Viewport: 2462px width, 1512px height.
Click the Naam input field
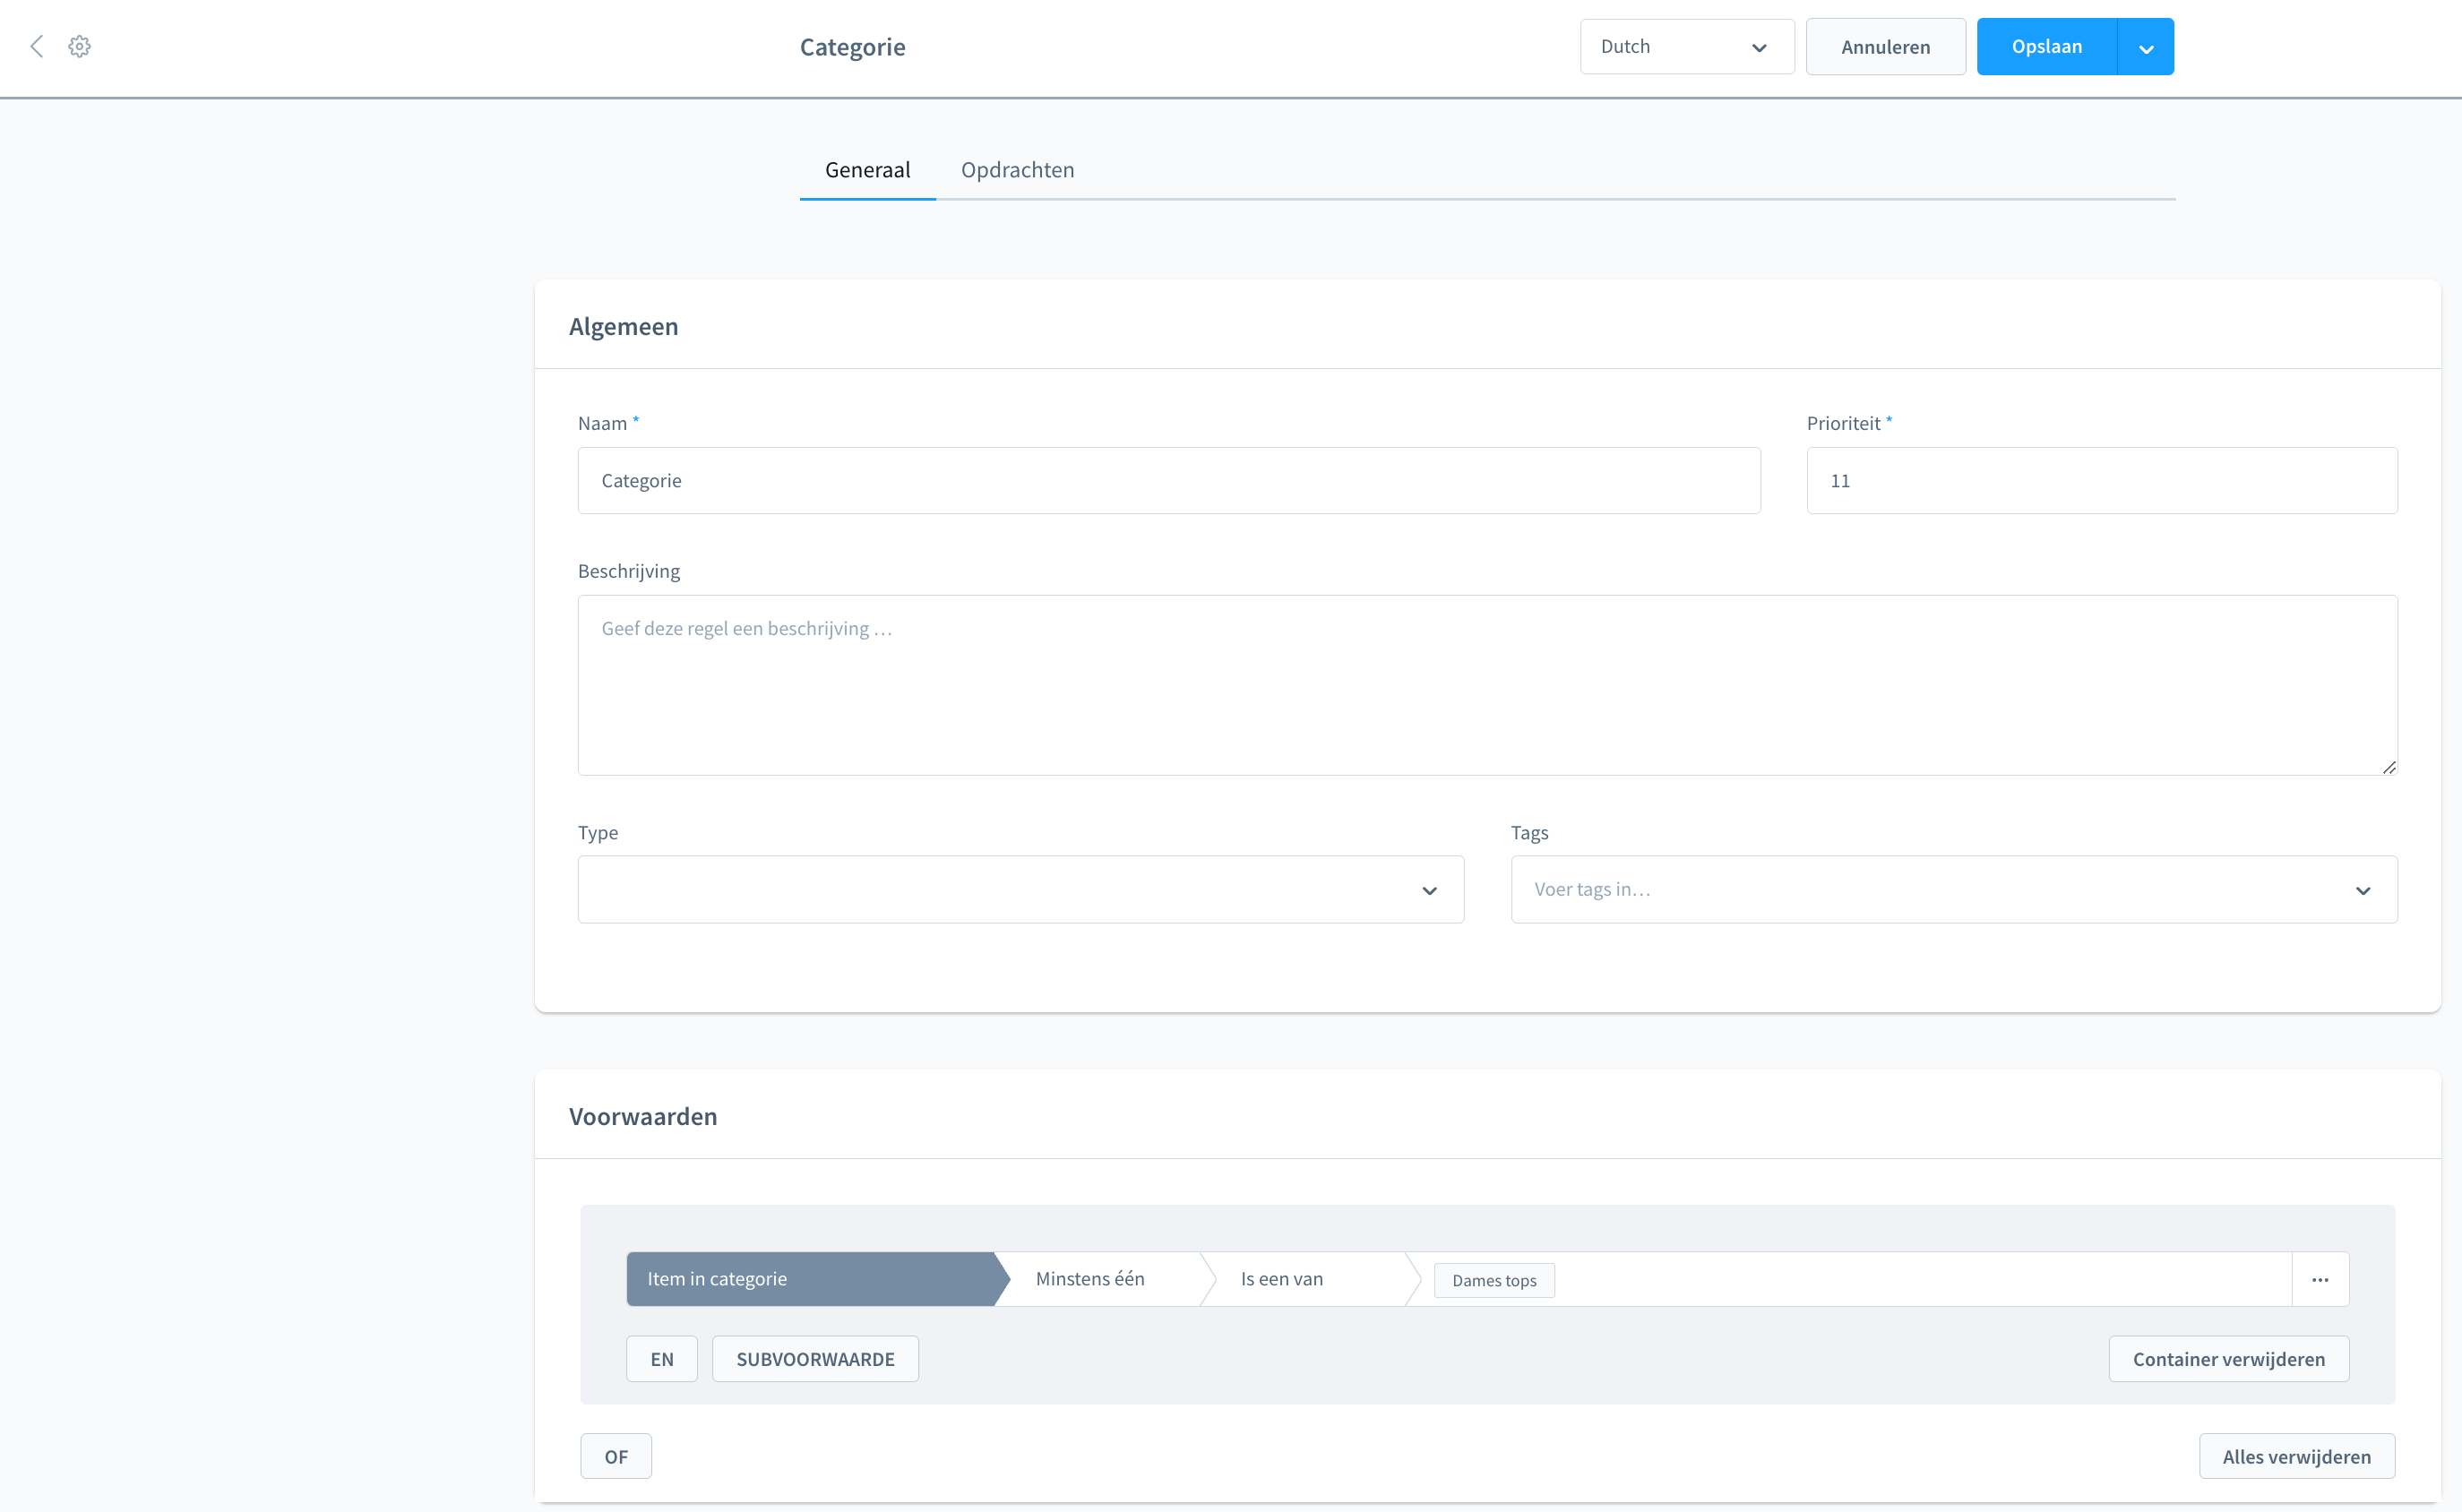[1168, 481]
